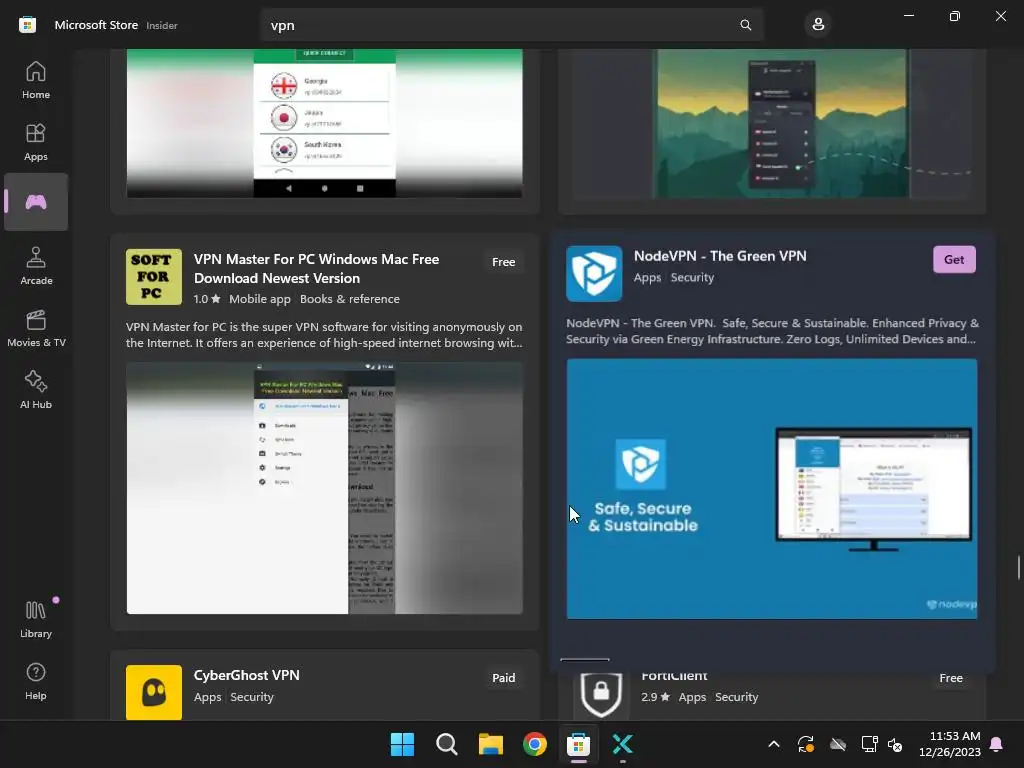Viewport: 1024px width, 768px height.
Task: Click NodeVPN Safe, Secure & Sustainable banner
Action: pos(771,488)
